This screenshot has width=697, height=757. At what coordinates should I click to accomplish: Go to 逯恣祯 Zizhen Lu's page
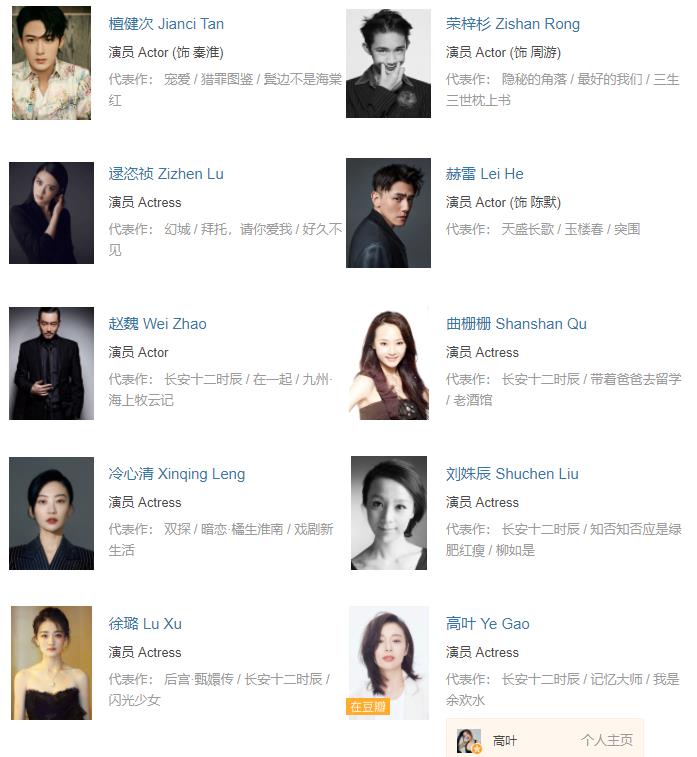coord(166,174)
